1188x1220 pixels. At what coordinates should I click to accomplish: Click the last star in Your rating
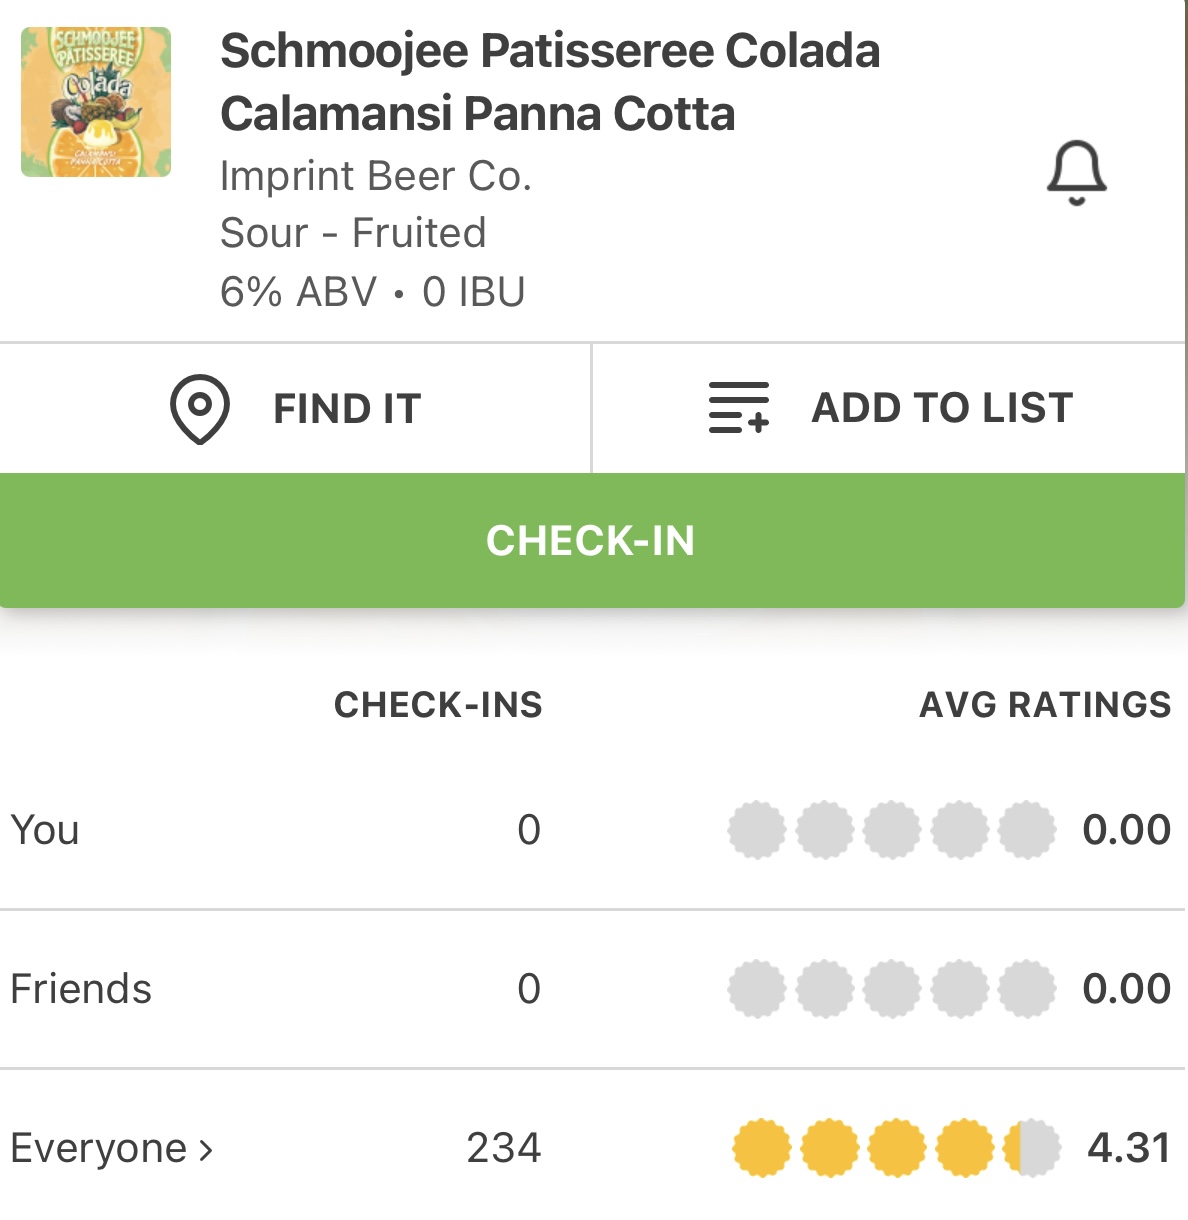click(x=1027, y=830)
